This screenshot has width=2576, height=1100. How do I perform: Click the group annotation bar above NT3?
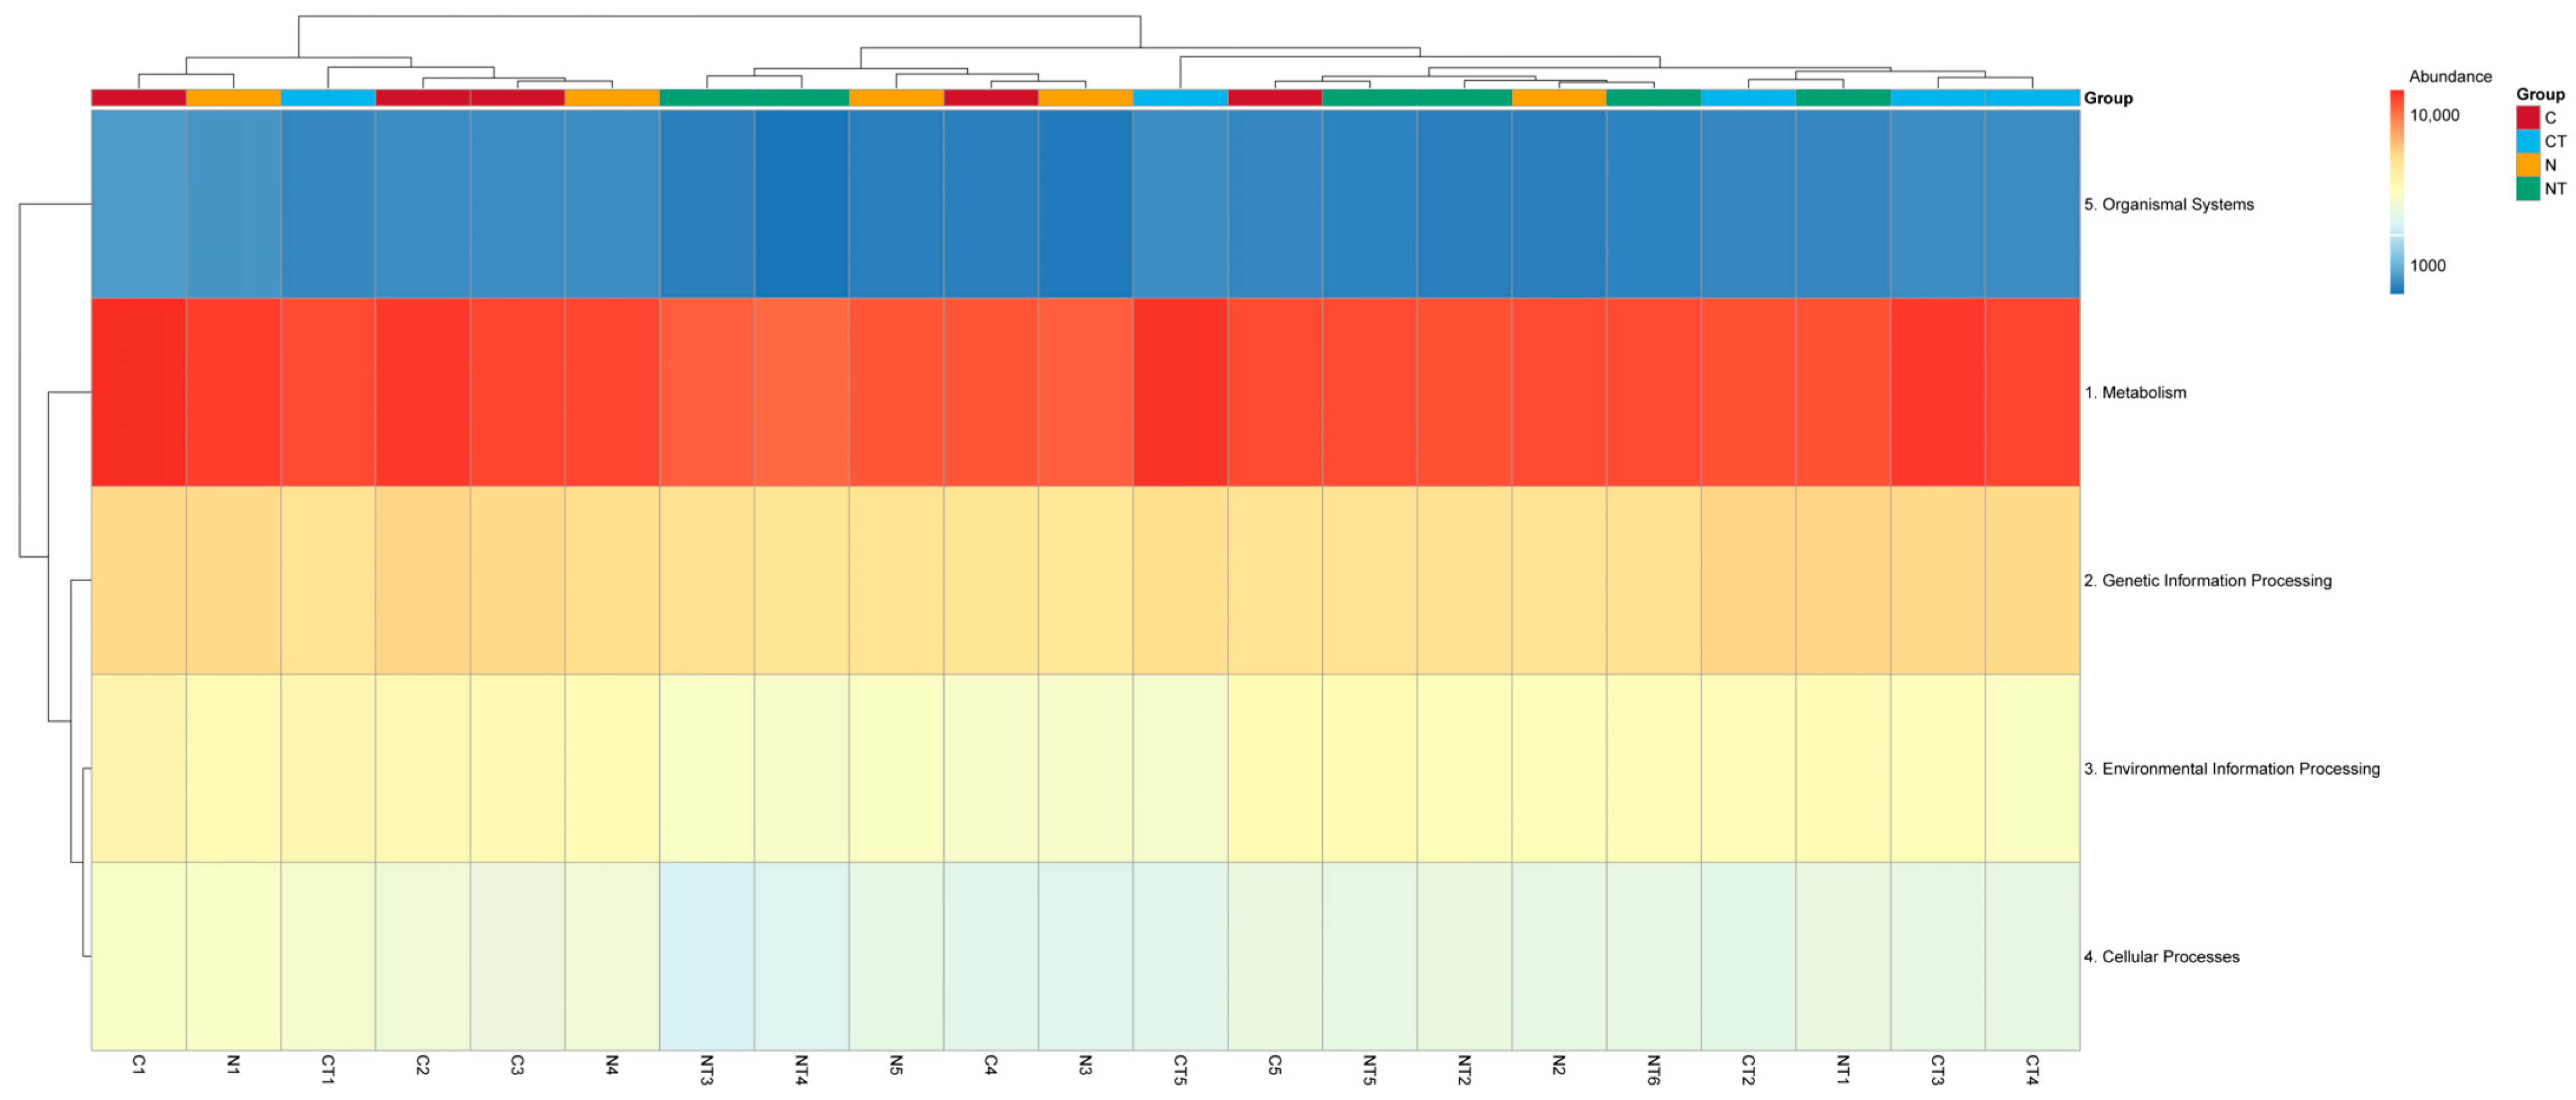point(707,98)
